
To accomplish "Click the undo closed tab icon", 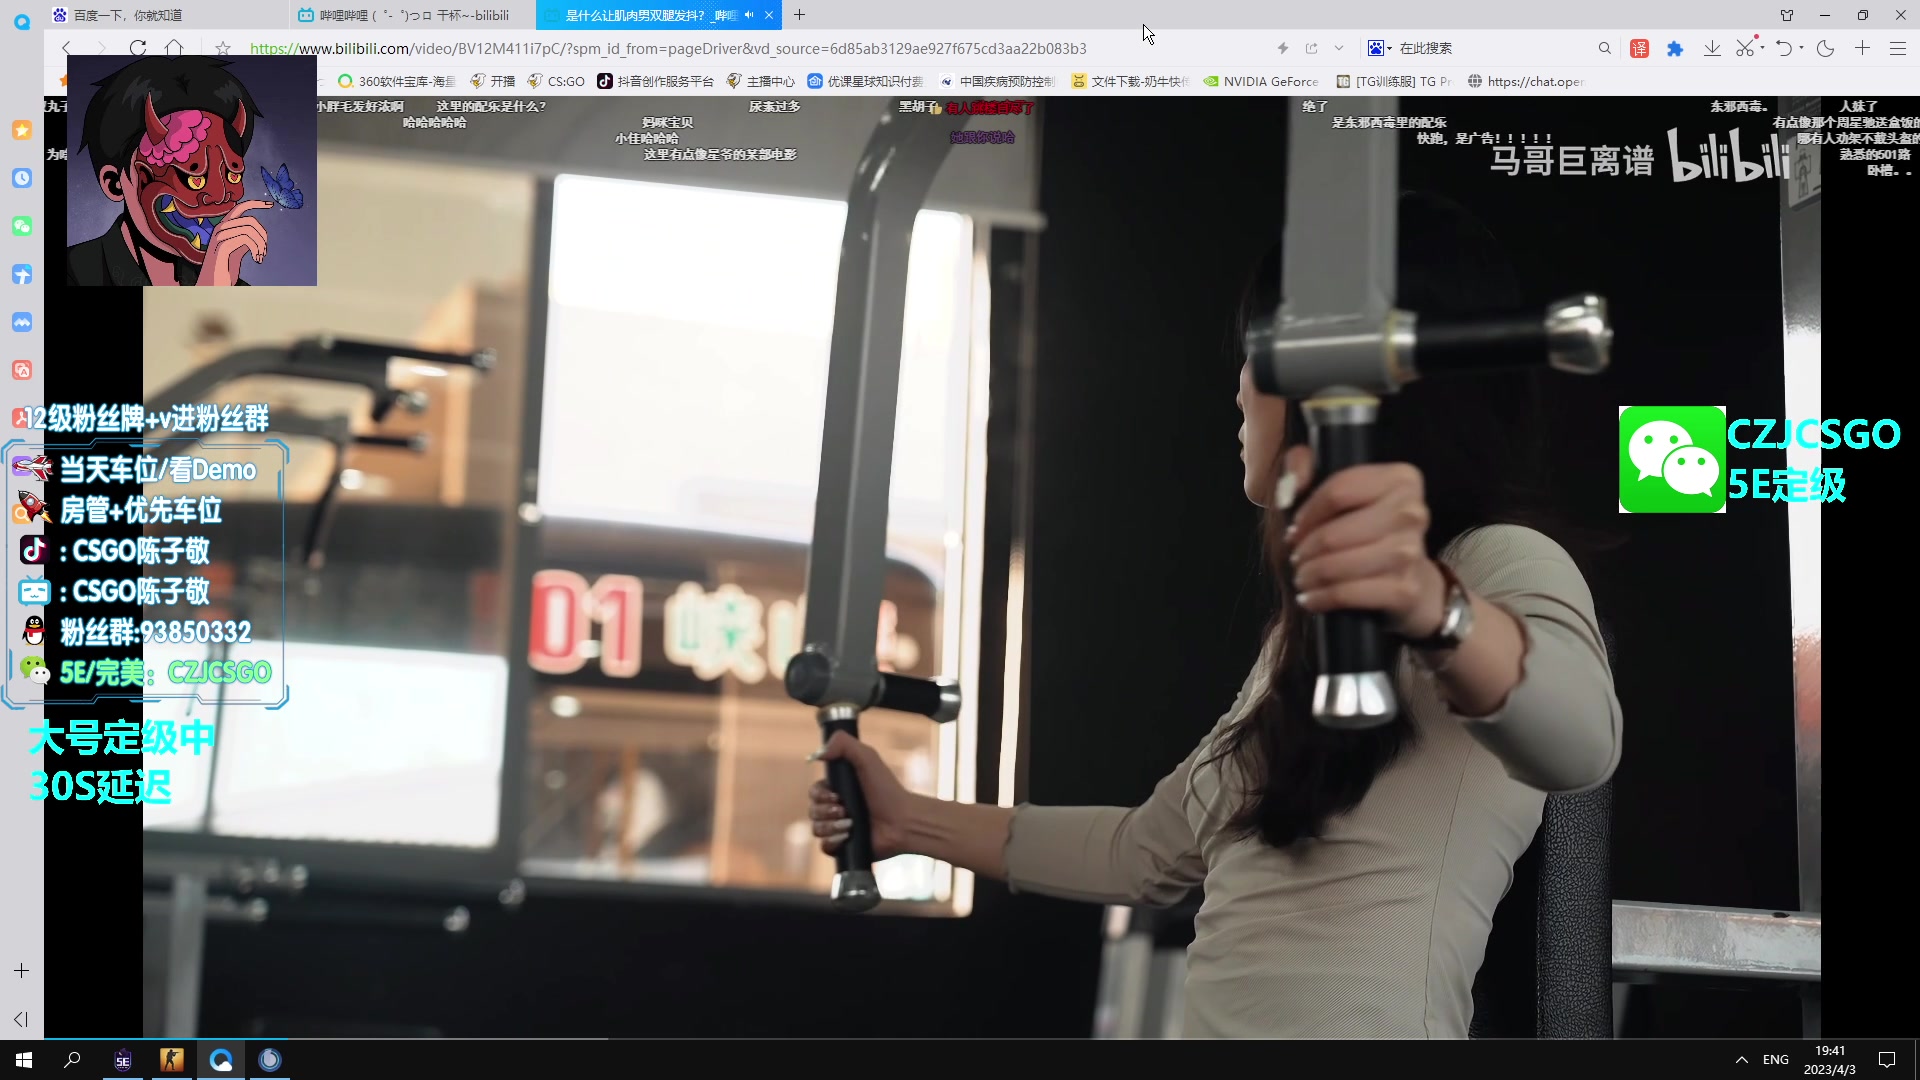I will tap(1783, 48).
